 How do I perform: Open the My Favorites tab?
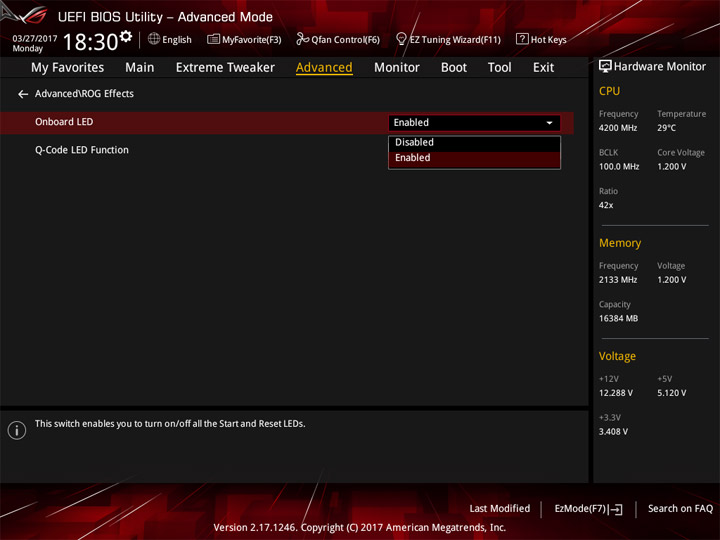point(68,68)
